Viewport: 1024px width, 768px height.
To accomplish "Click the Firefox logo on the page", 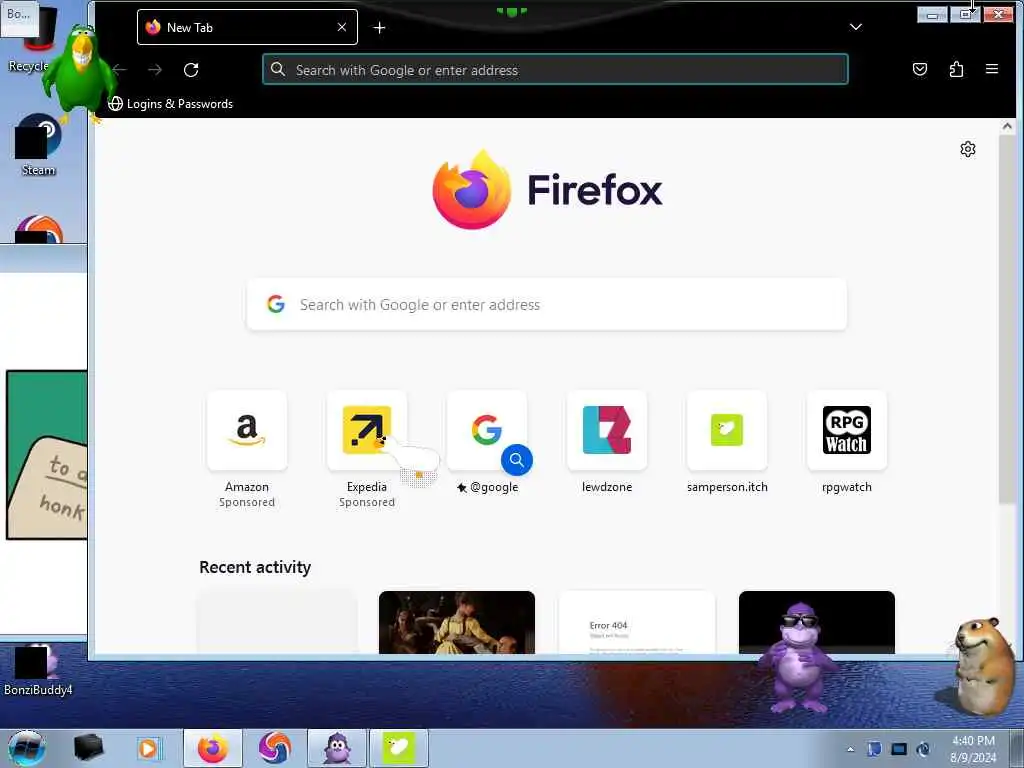I will (x=472, y=189).
